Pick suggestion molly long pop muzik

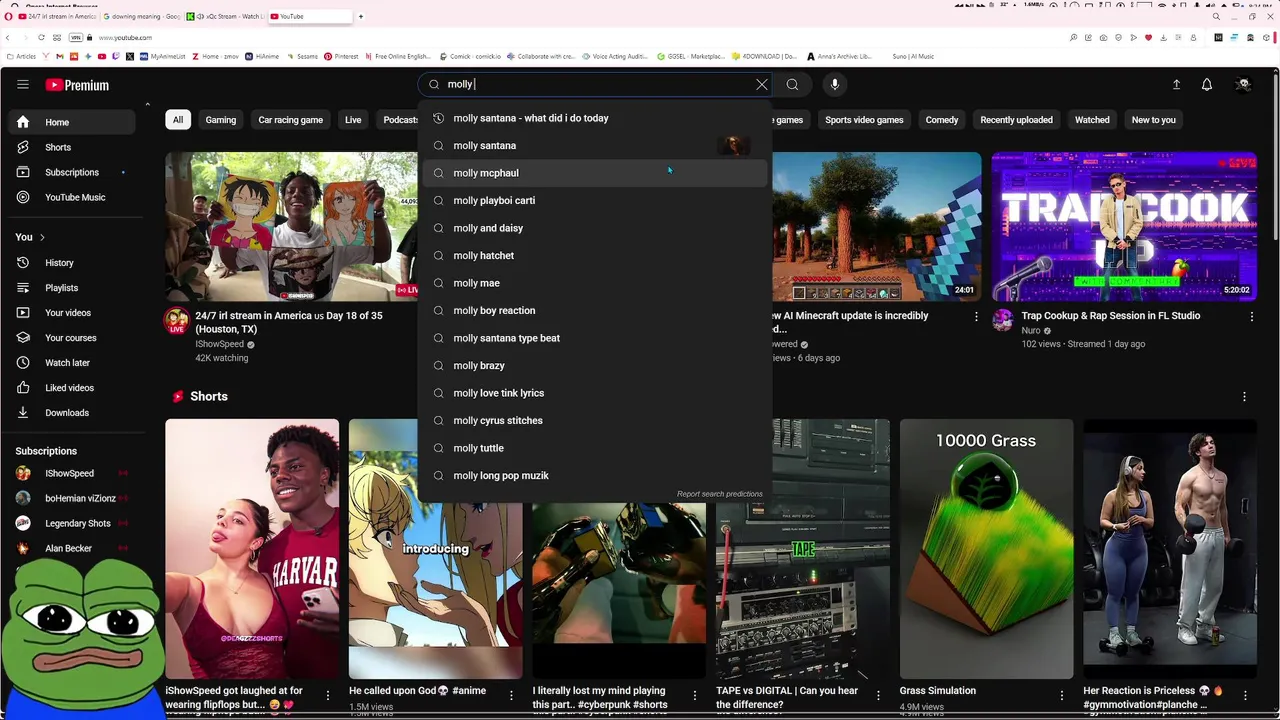(x=595, y=476)
